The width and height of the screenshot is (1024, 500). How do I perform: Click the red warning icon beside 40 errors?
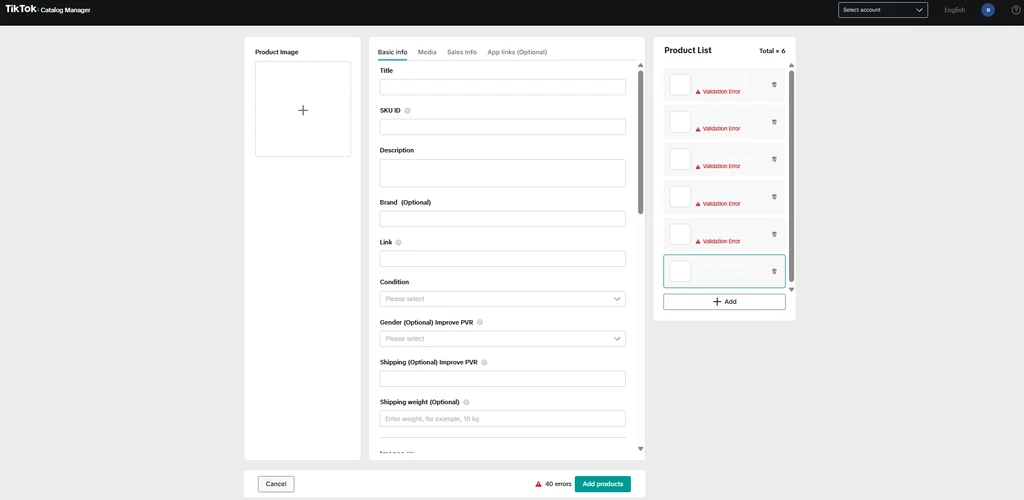[538, 484]
